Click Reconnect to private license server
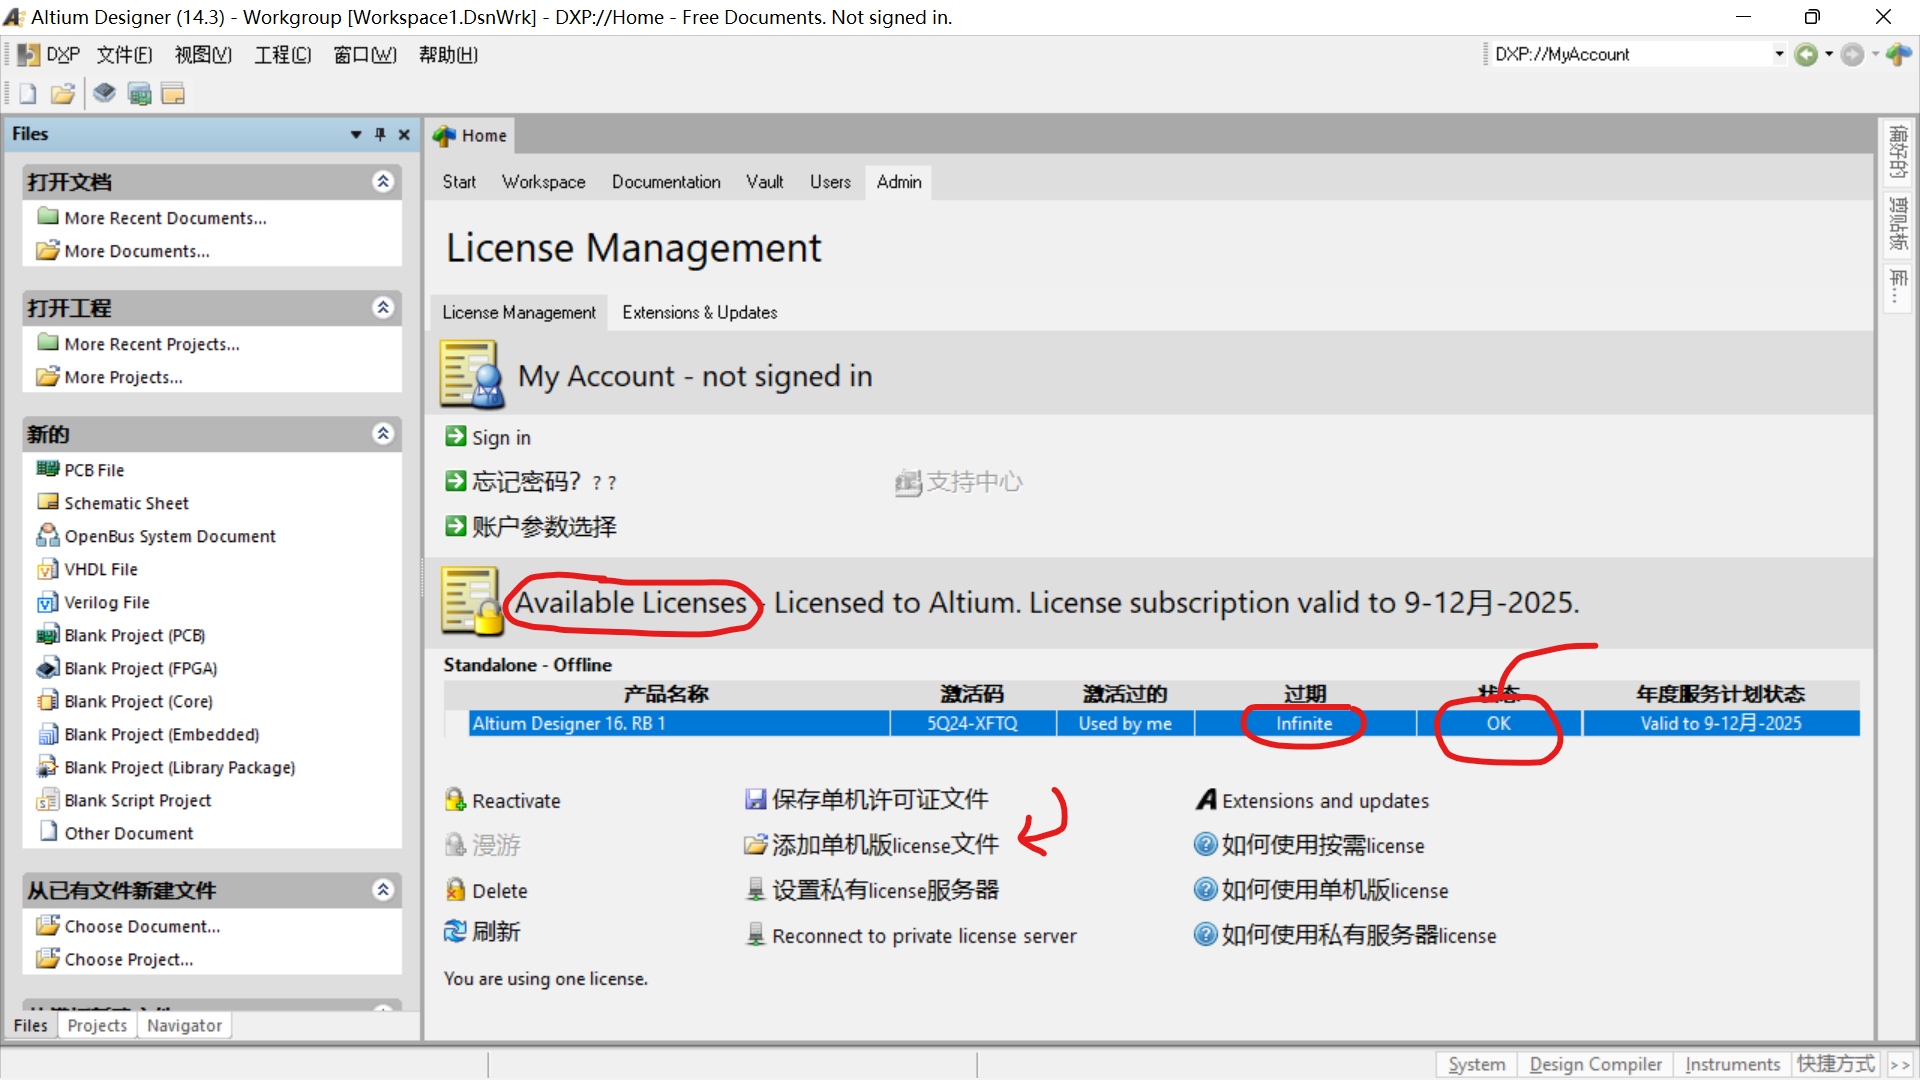1920x1080 pixels. (x=924, y=936)
